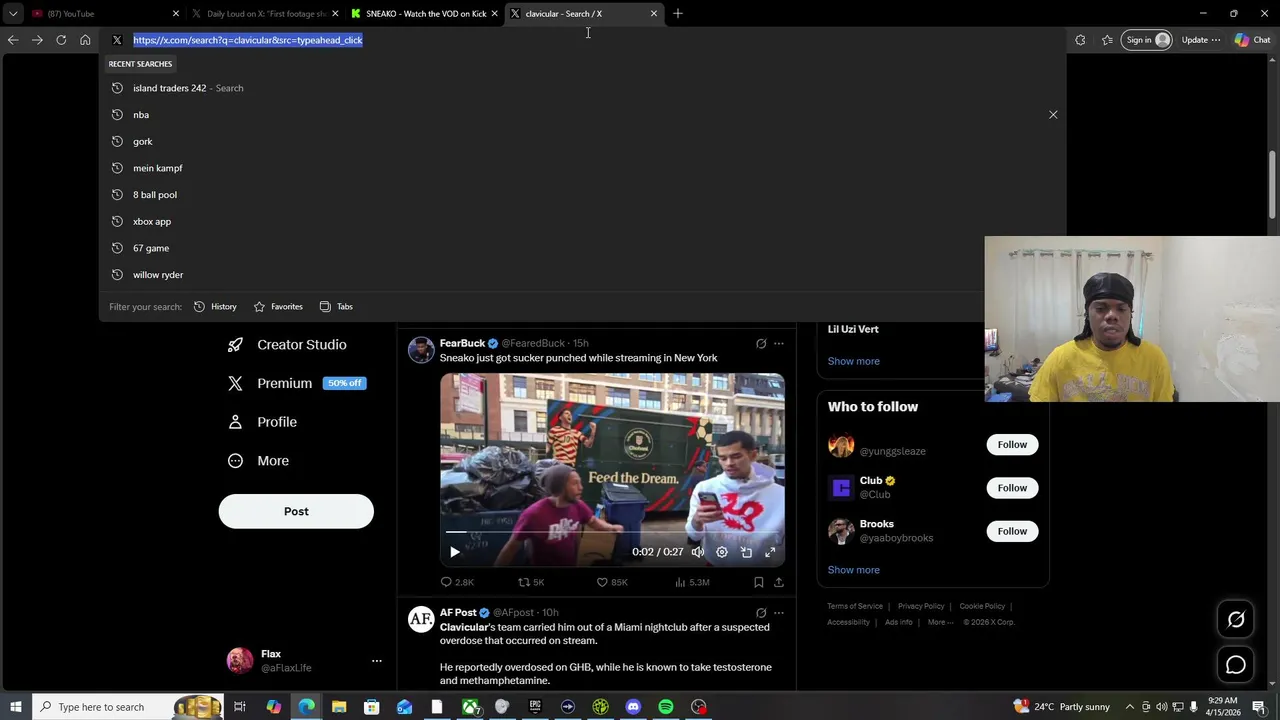Follow @yunggsleaze
The image size is (1280, 720).
tap(1012, 445)
